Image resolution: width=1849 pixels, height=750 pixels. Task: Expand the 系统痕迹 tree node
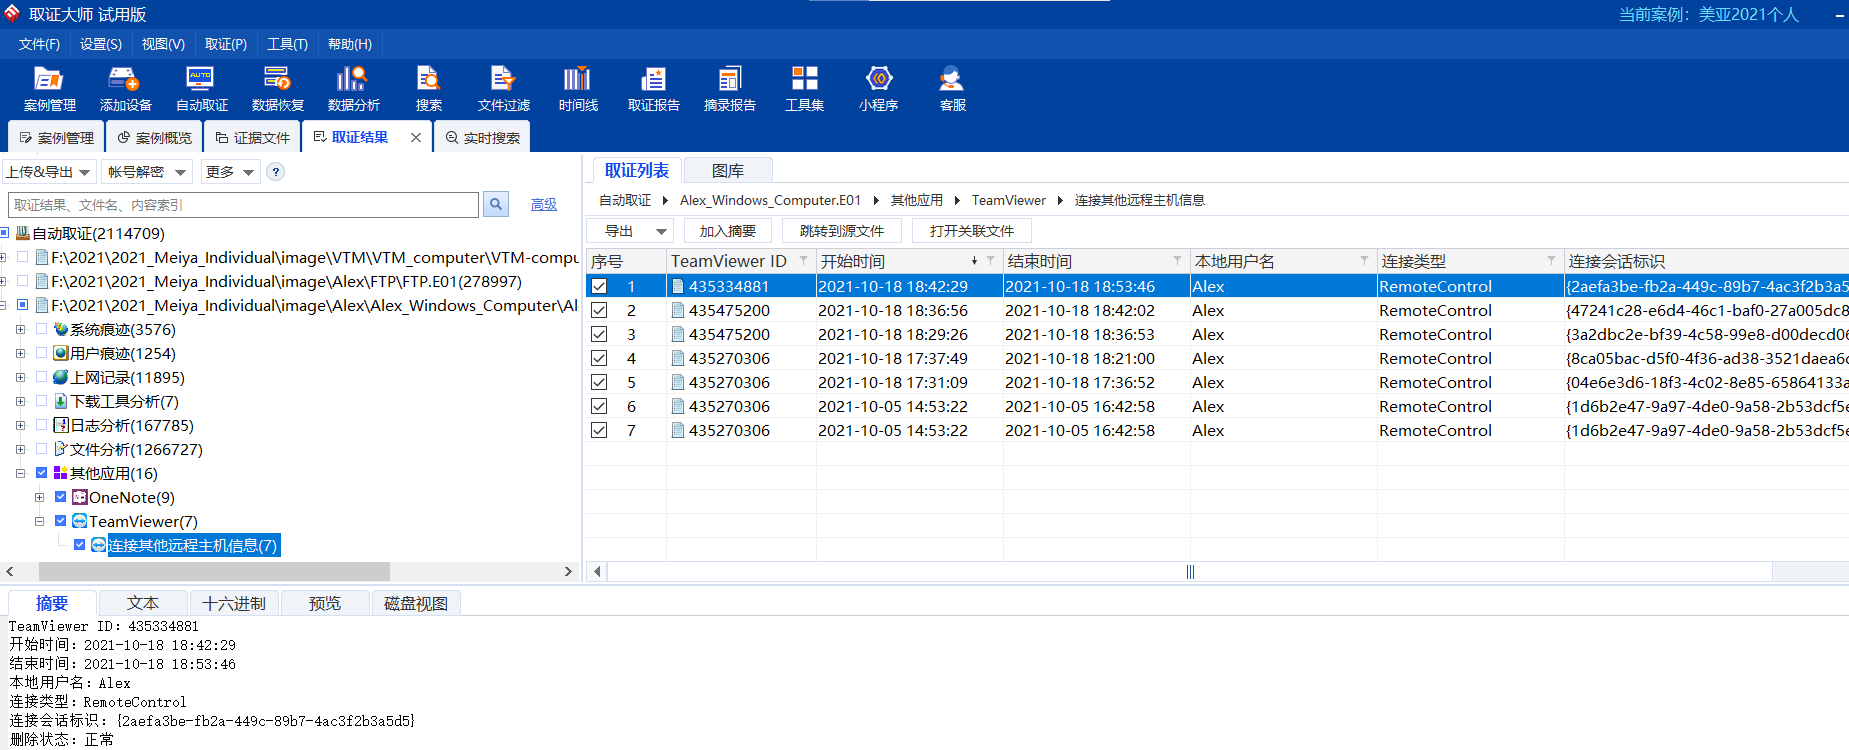tap(20, 329)
